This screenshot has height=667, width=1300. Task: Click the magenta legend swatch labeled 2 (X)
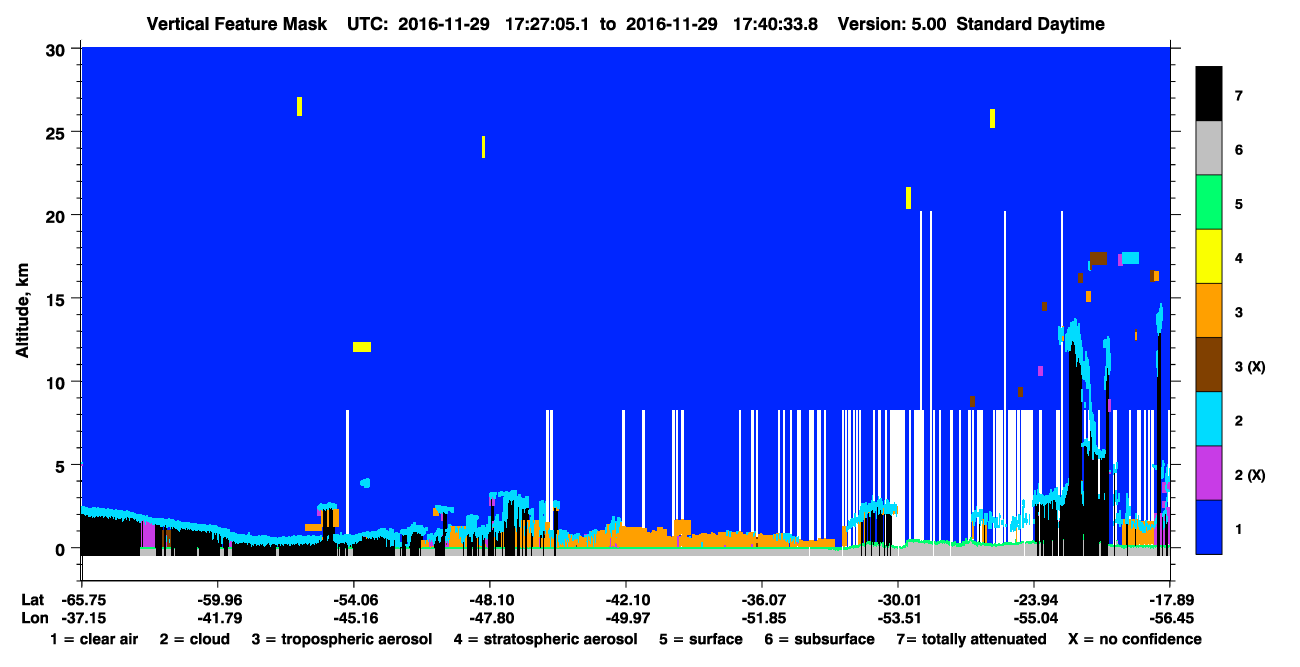[x=1209, y=472]
